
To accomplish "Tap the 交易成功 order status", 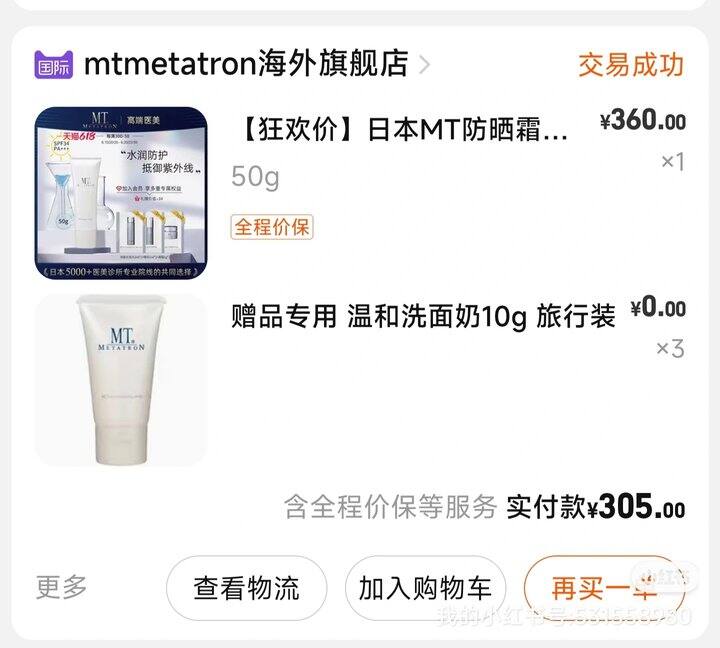I will tap(631, 65).
